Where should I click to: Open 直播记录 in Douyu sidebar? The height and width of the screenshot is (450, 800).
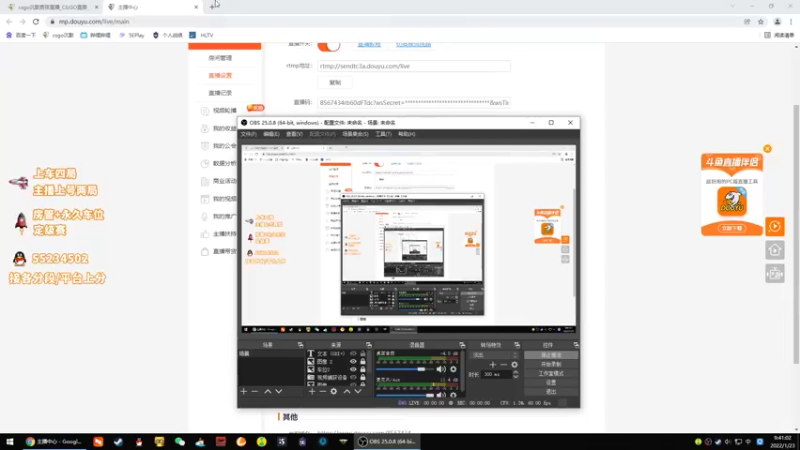point(220,93)
